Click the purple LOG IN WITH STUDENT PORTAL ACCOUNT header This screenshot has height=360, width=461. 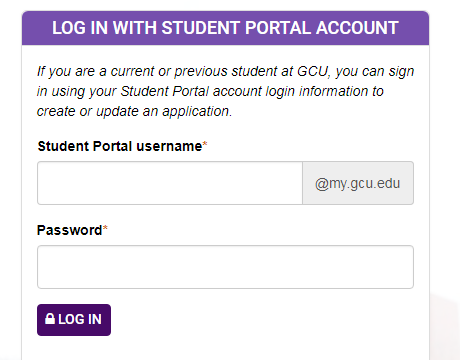point(225,28)
